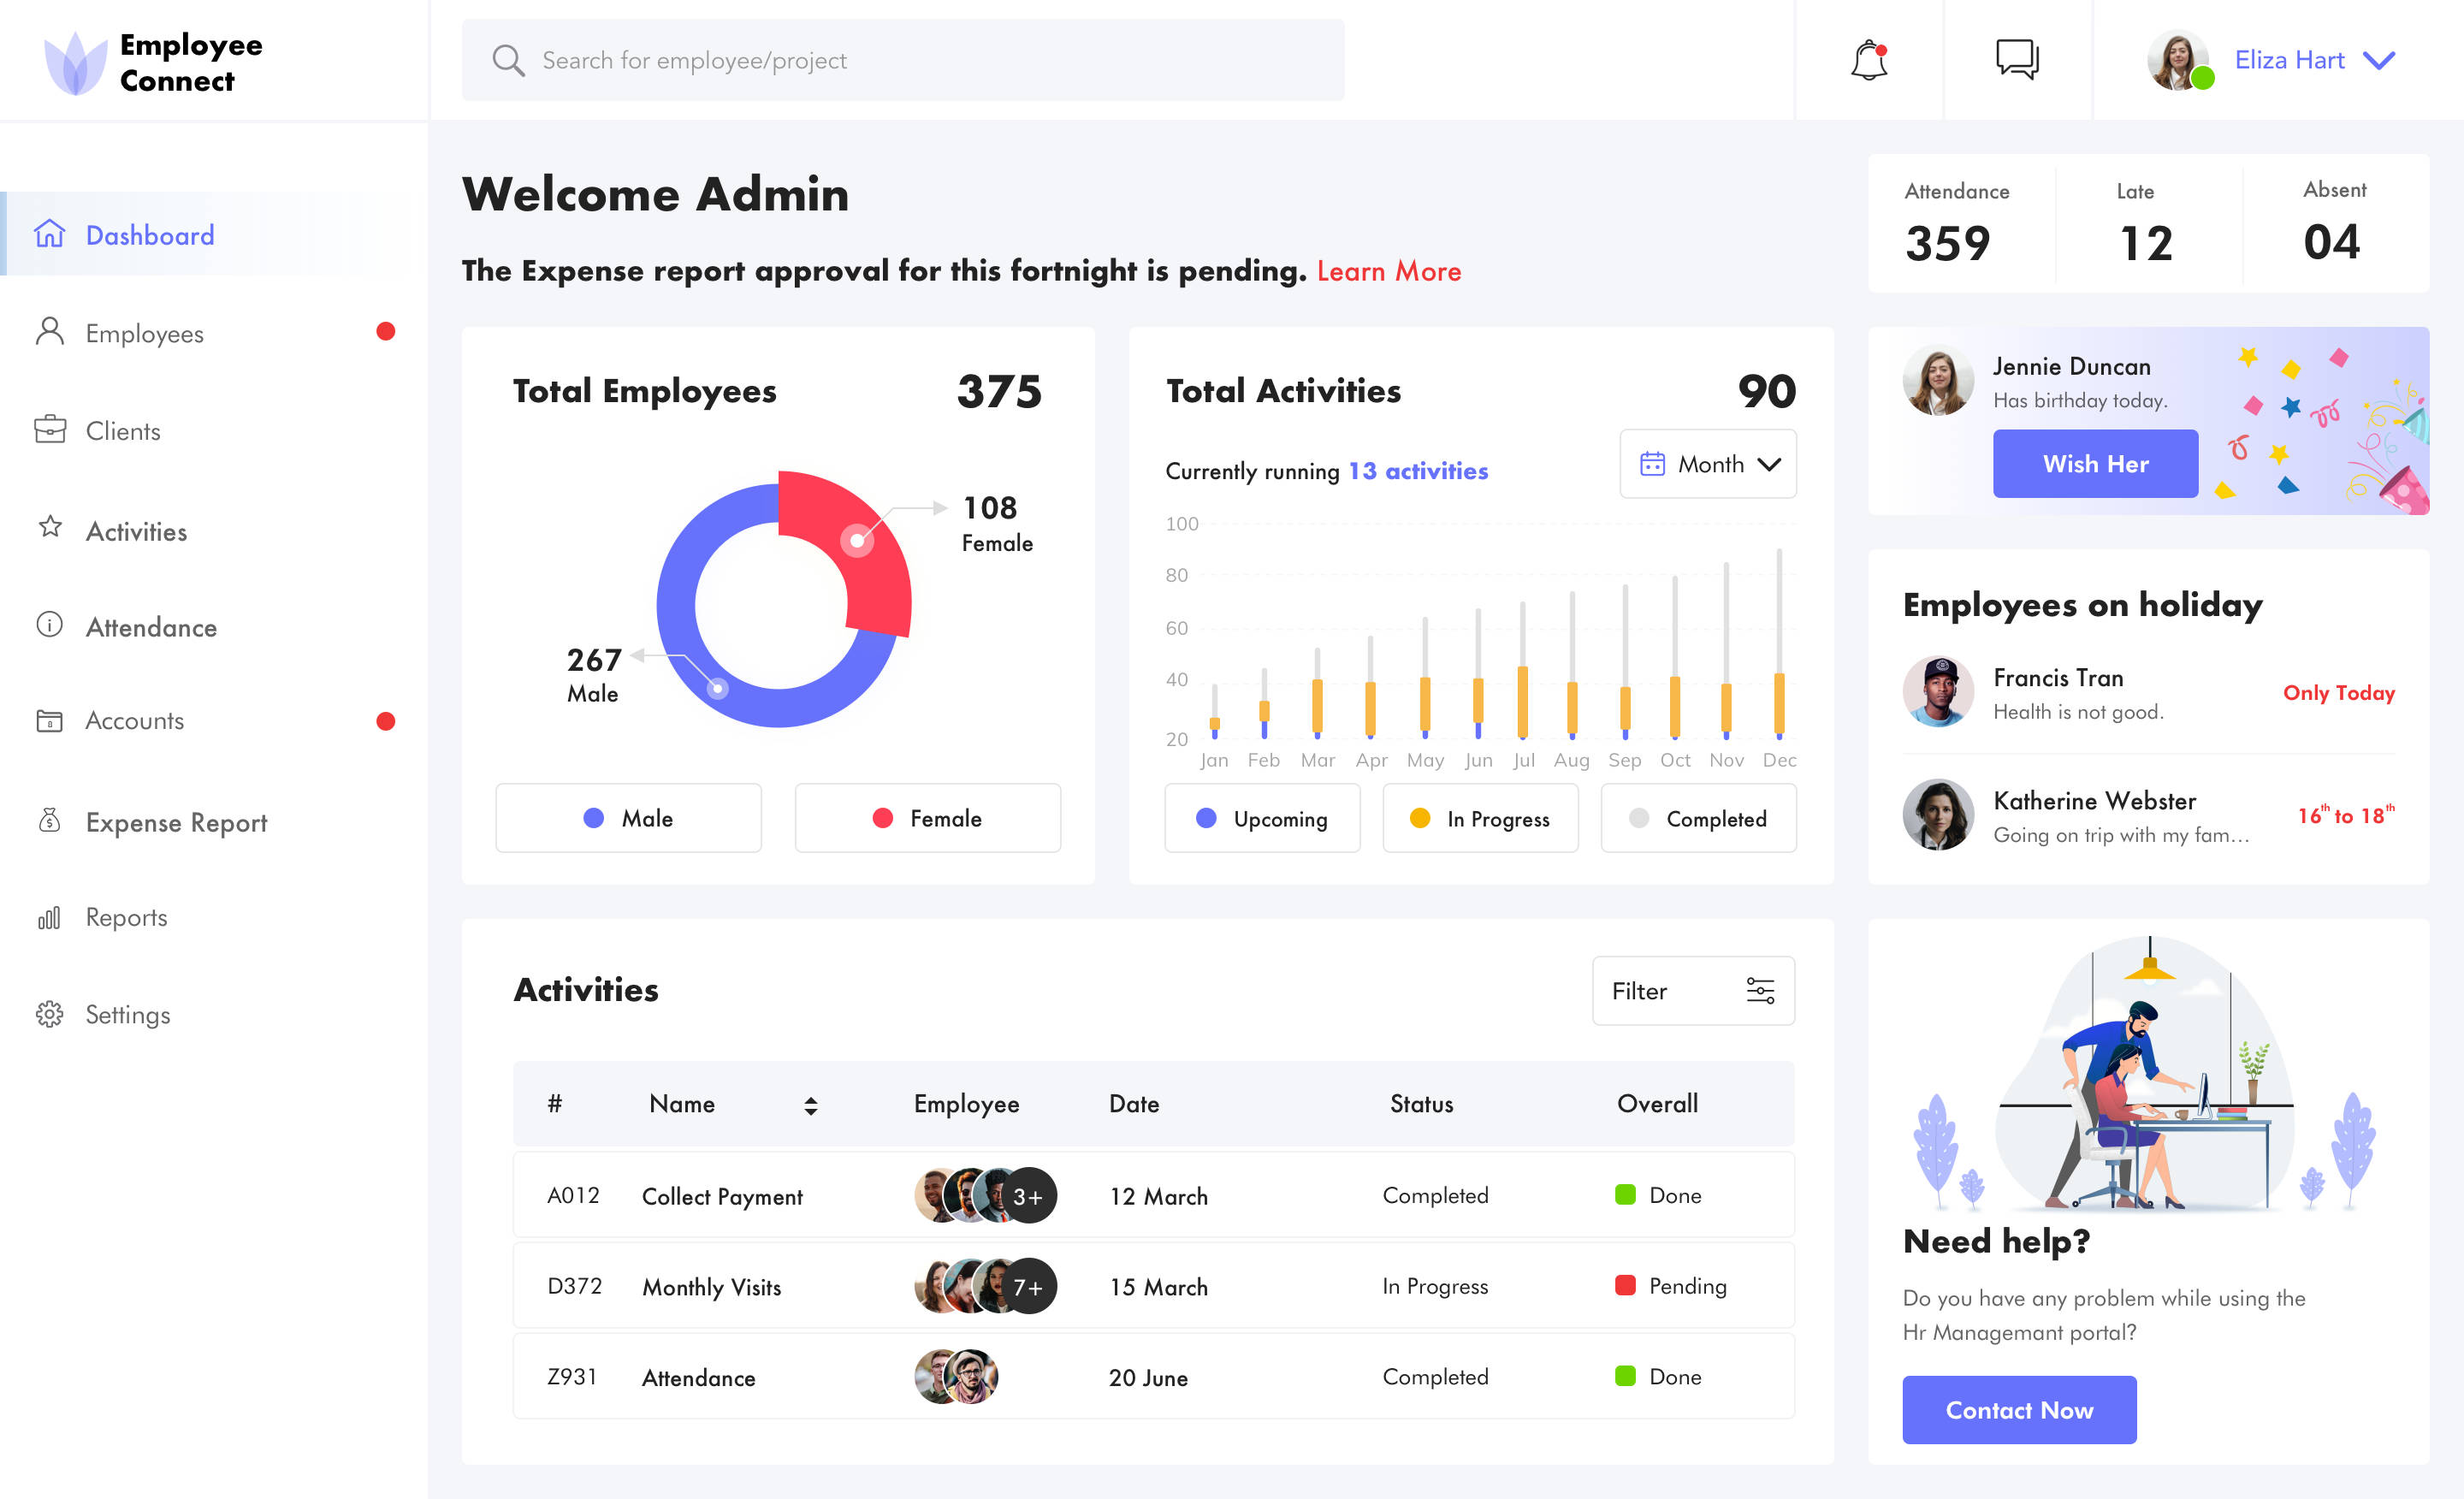
Task: Open the Settings gear icon
Action: 50,1014
